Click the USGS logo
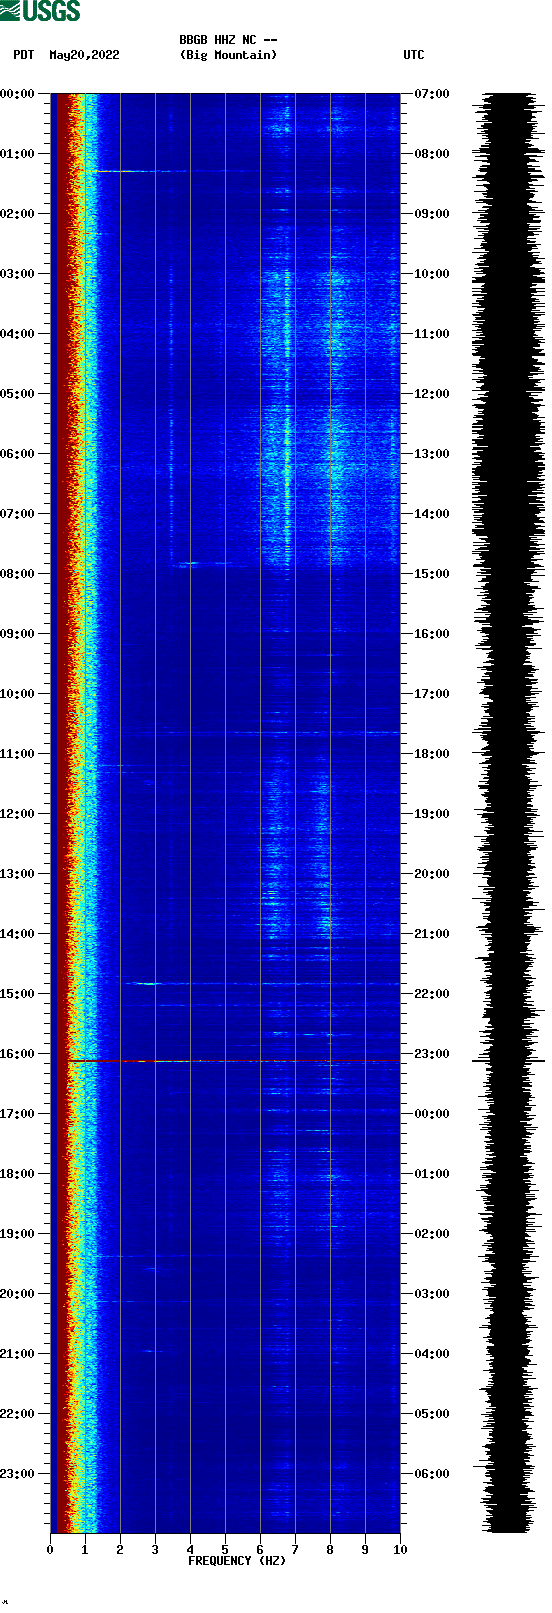This screenshot has height=1613, width=552. 40,11
